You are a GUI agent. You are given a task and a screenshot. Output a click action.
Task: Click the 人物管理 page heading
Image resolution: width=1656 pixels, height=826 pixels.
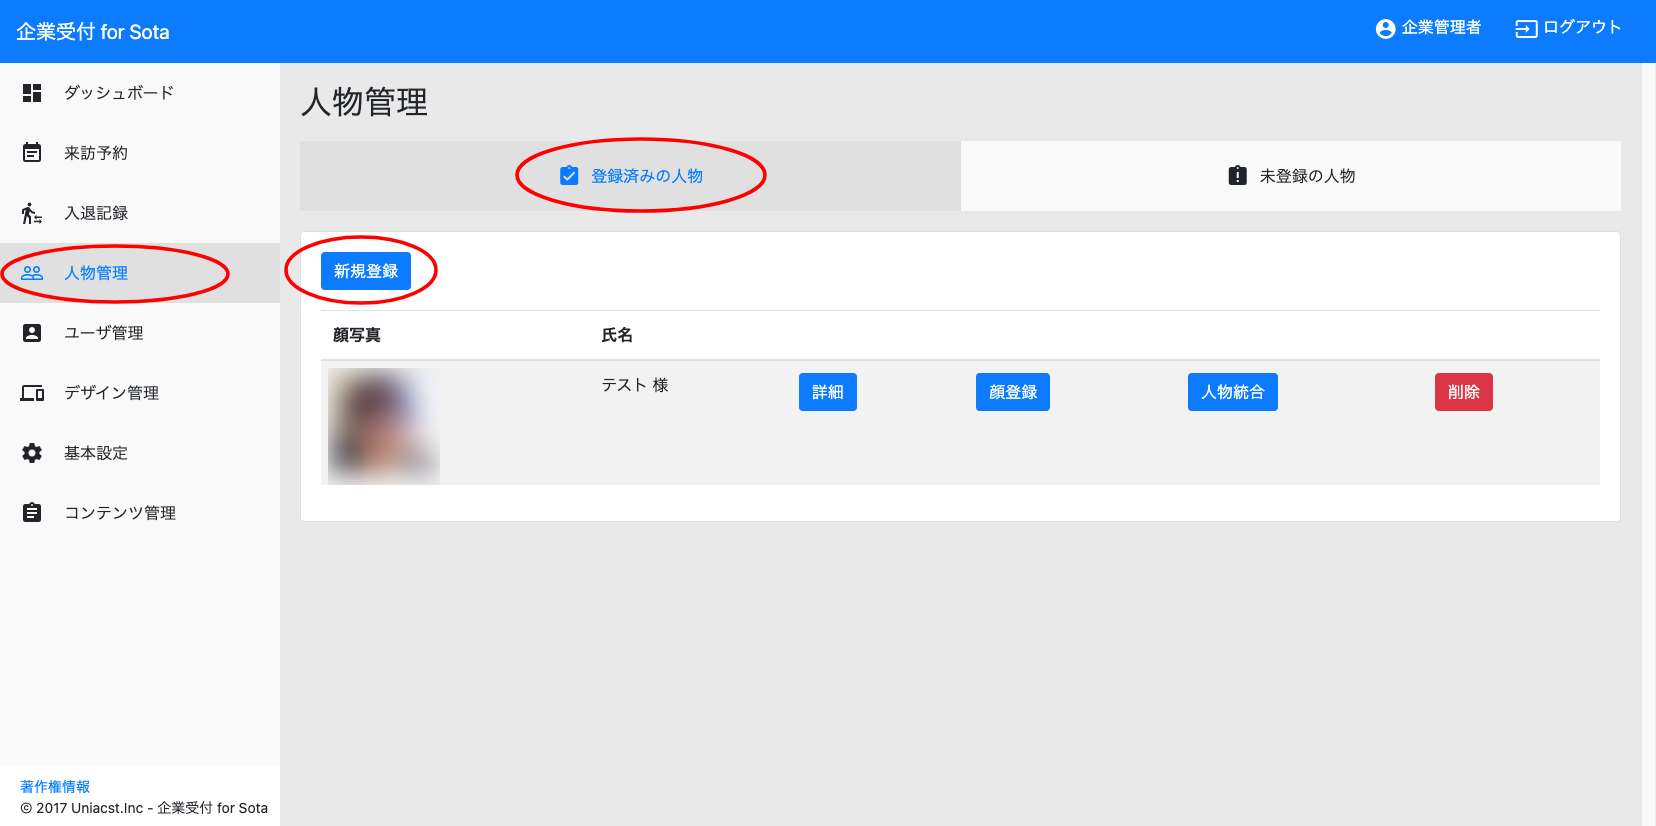click(365, 102)
